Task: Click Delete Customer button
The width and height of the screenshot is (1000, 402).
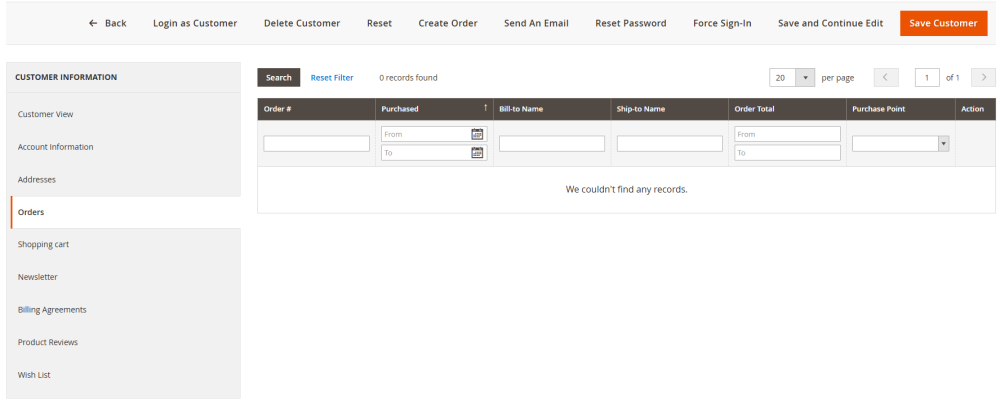Action: tap(302, 23)
